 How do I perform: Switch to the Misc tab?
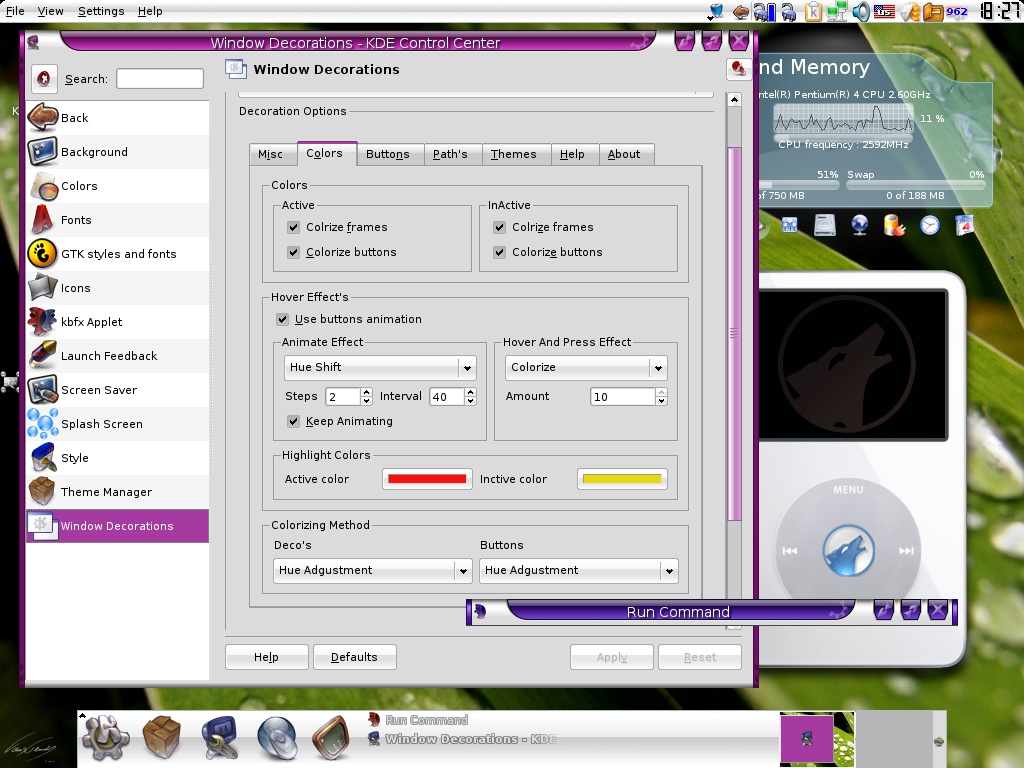270,154
